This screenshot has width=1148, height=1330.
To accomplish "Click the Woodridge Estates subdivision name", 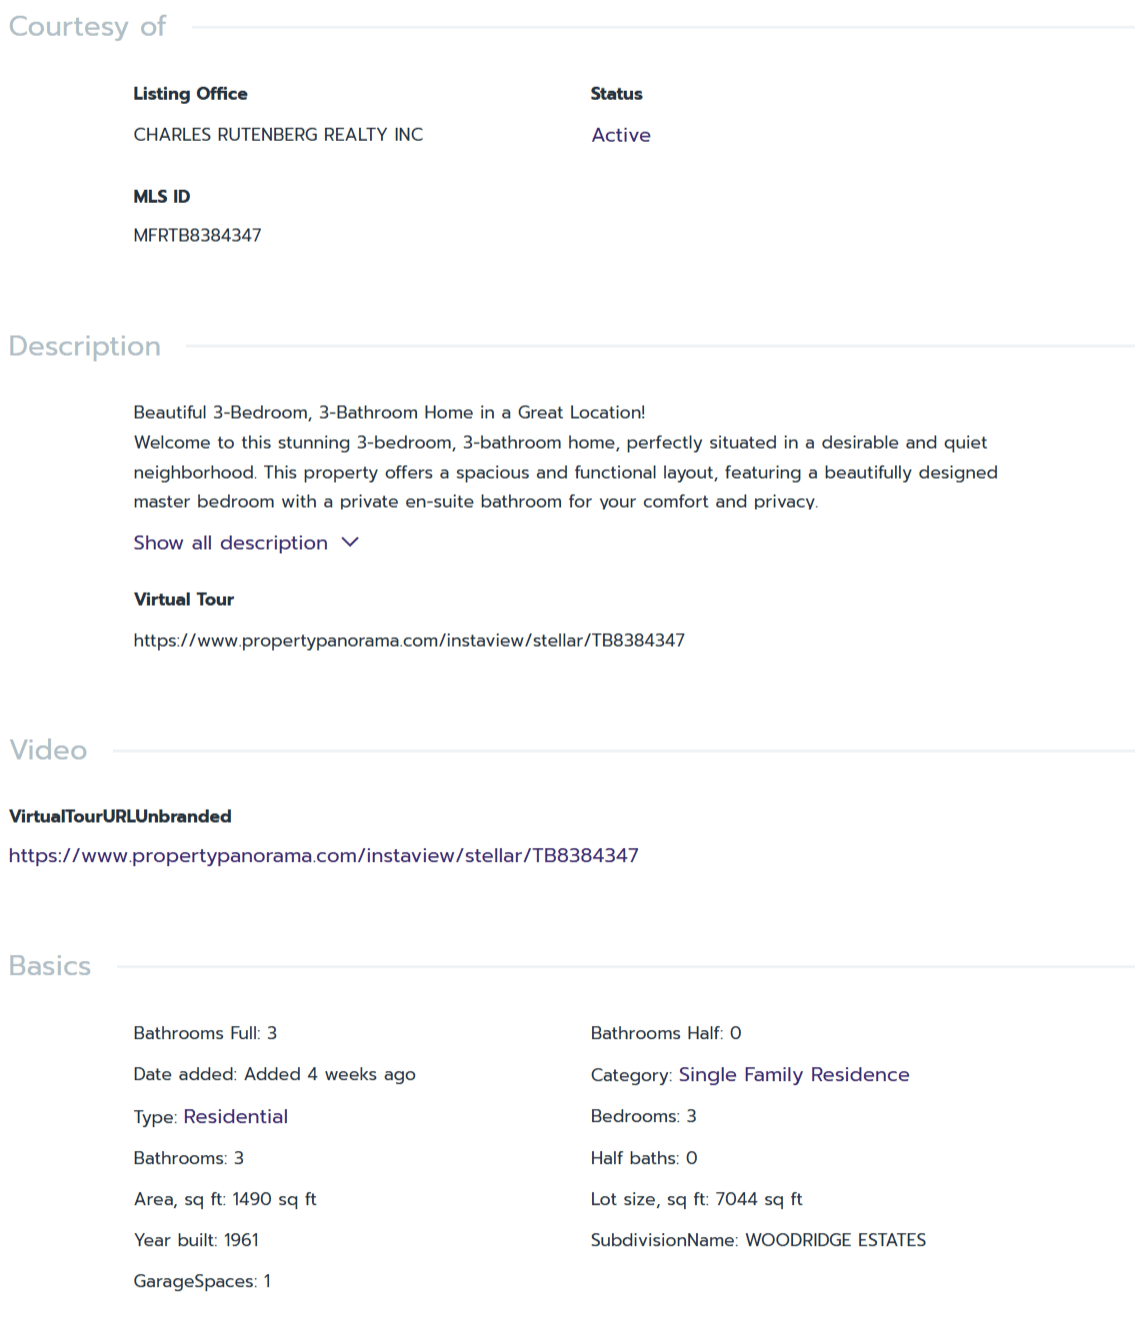I will (835, 1240).
